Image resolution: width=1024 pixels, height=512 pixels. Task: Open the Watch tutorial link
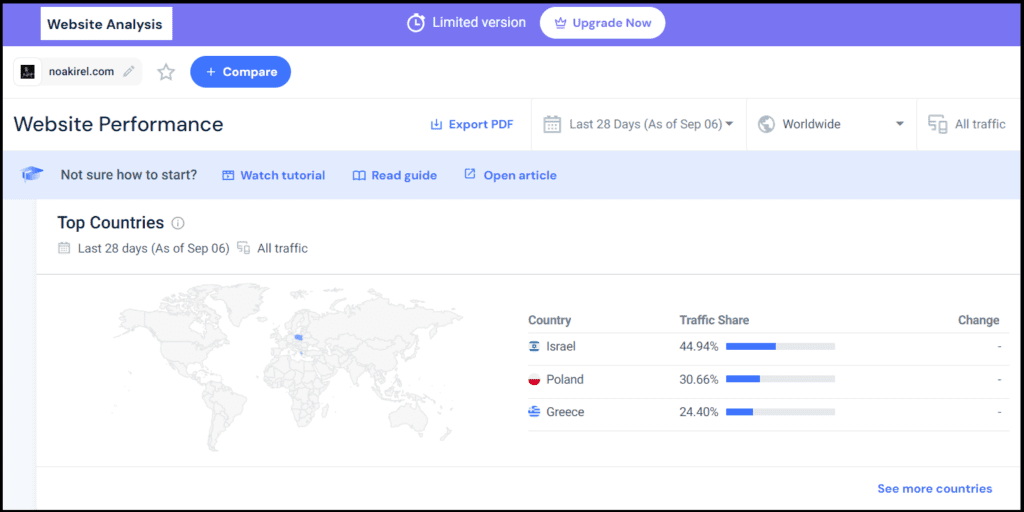[x=274, y=175]
